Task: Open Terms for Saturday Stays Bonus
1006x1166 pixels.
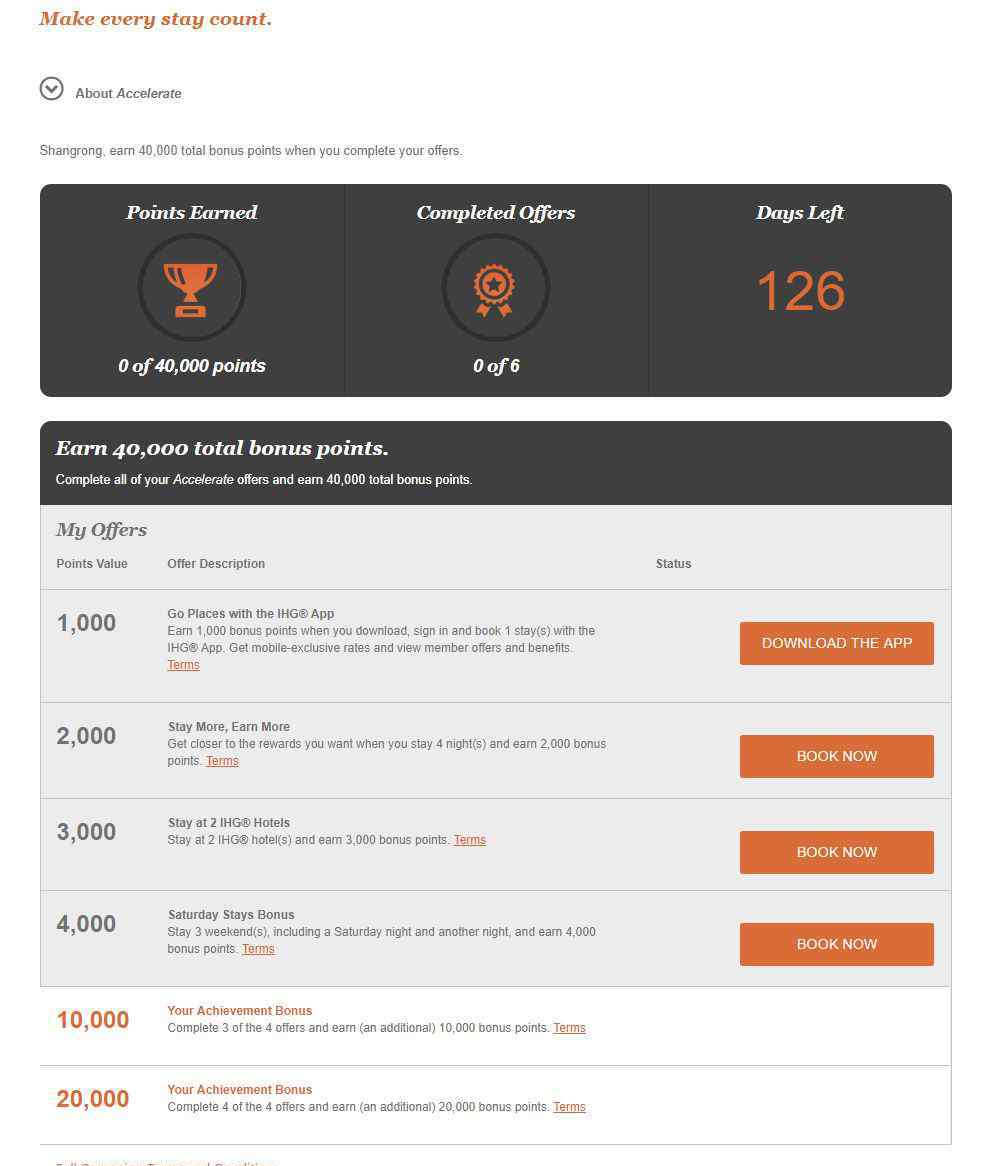Action: click(259, 949)
